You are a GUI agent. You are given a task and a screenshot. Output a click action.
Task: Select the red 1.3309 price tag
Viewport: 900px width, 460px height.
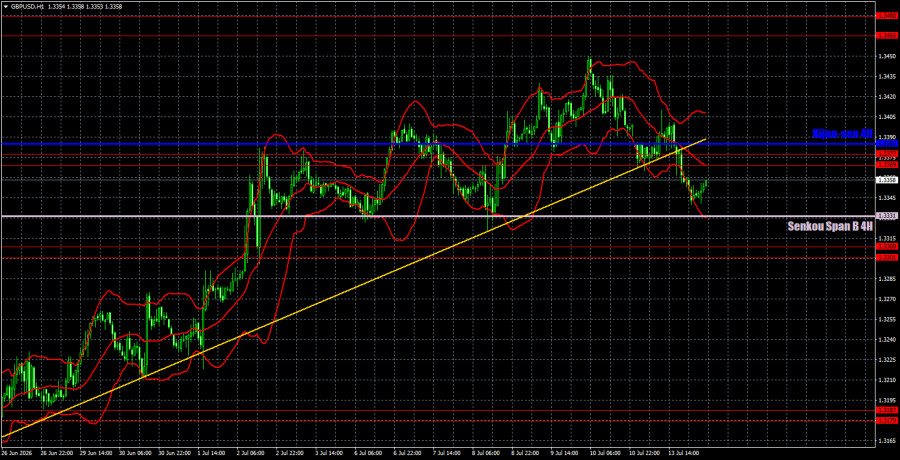click(887, 246)
